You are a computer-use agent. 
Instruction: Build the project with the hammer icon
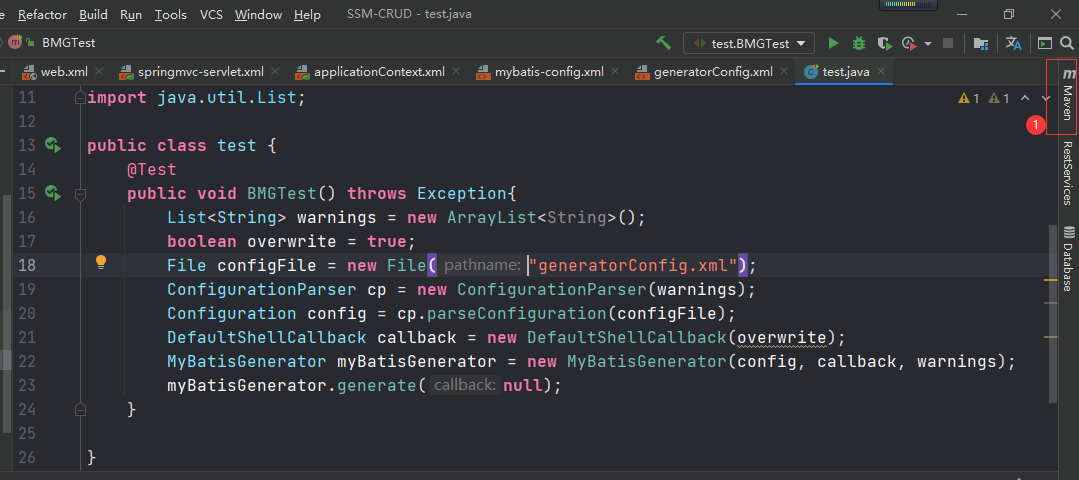[x=663, y=43]
